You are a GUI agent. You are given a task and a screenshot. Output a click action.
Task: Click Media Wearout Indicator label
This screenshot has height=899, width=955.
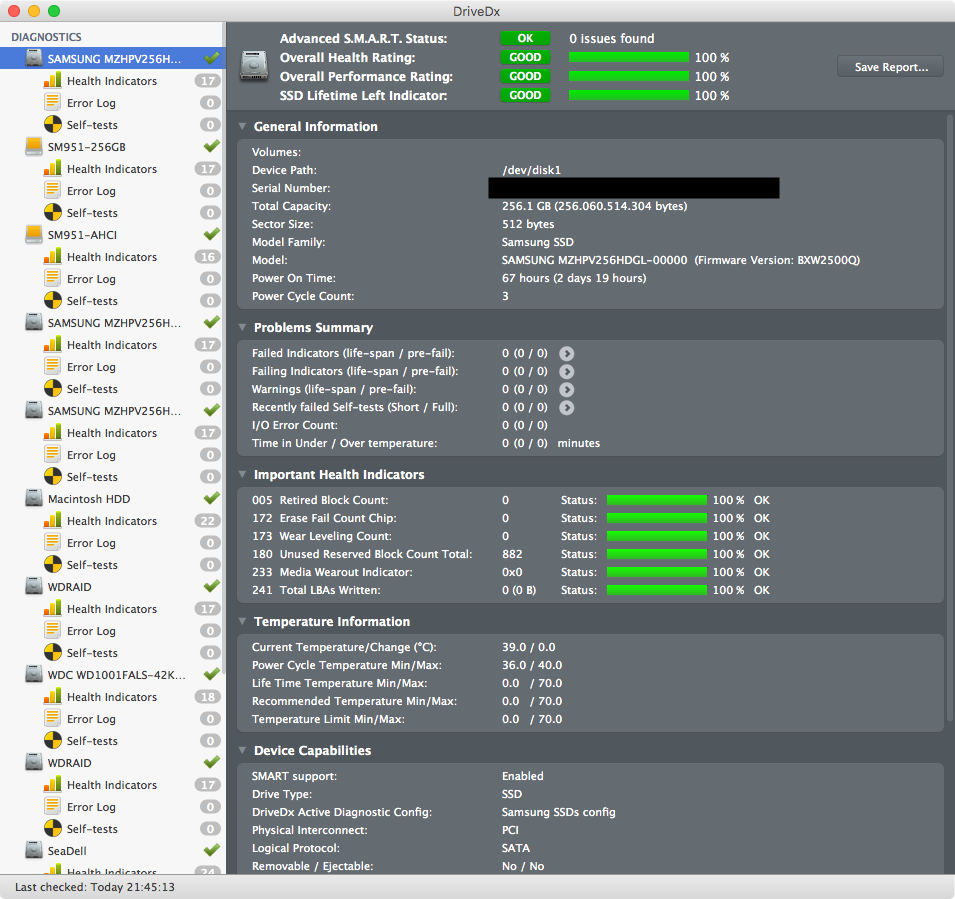pos(346,572)
